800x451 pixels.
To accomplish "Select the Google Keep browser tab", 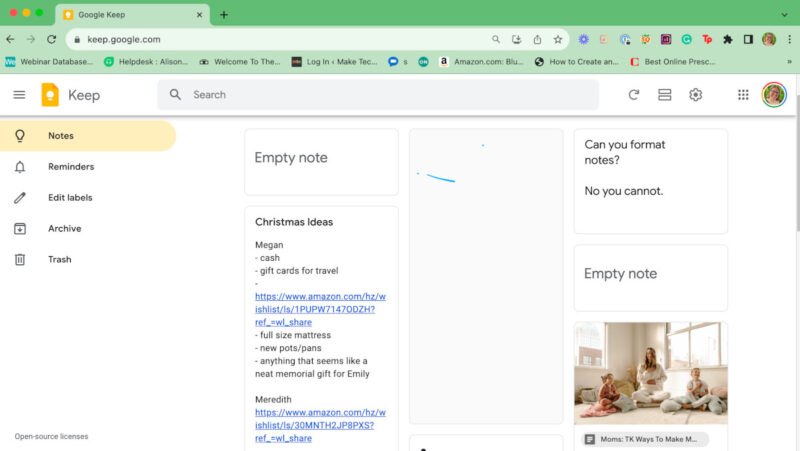I will pos(132,15).
